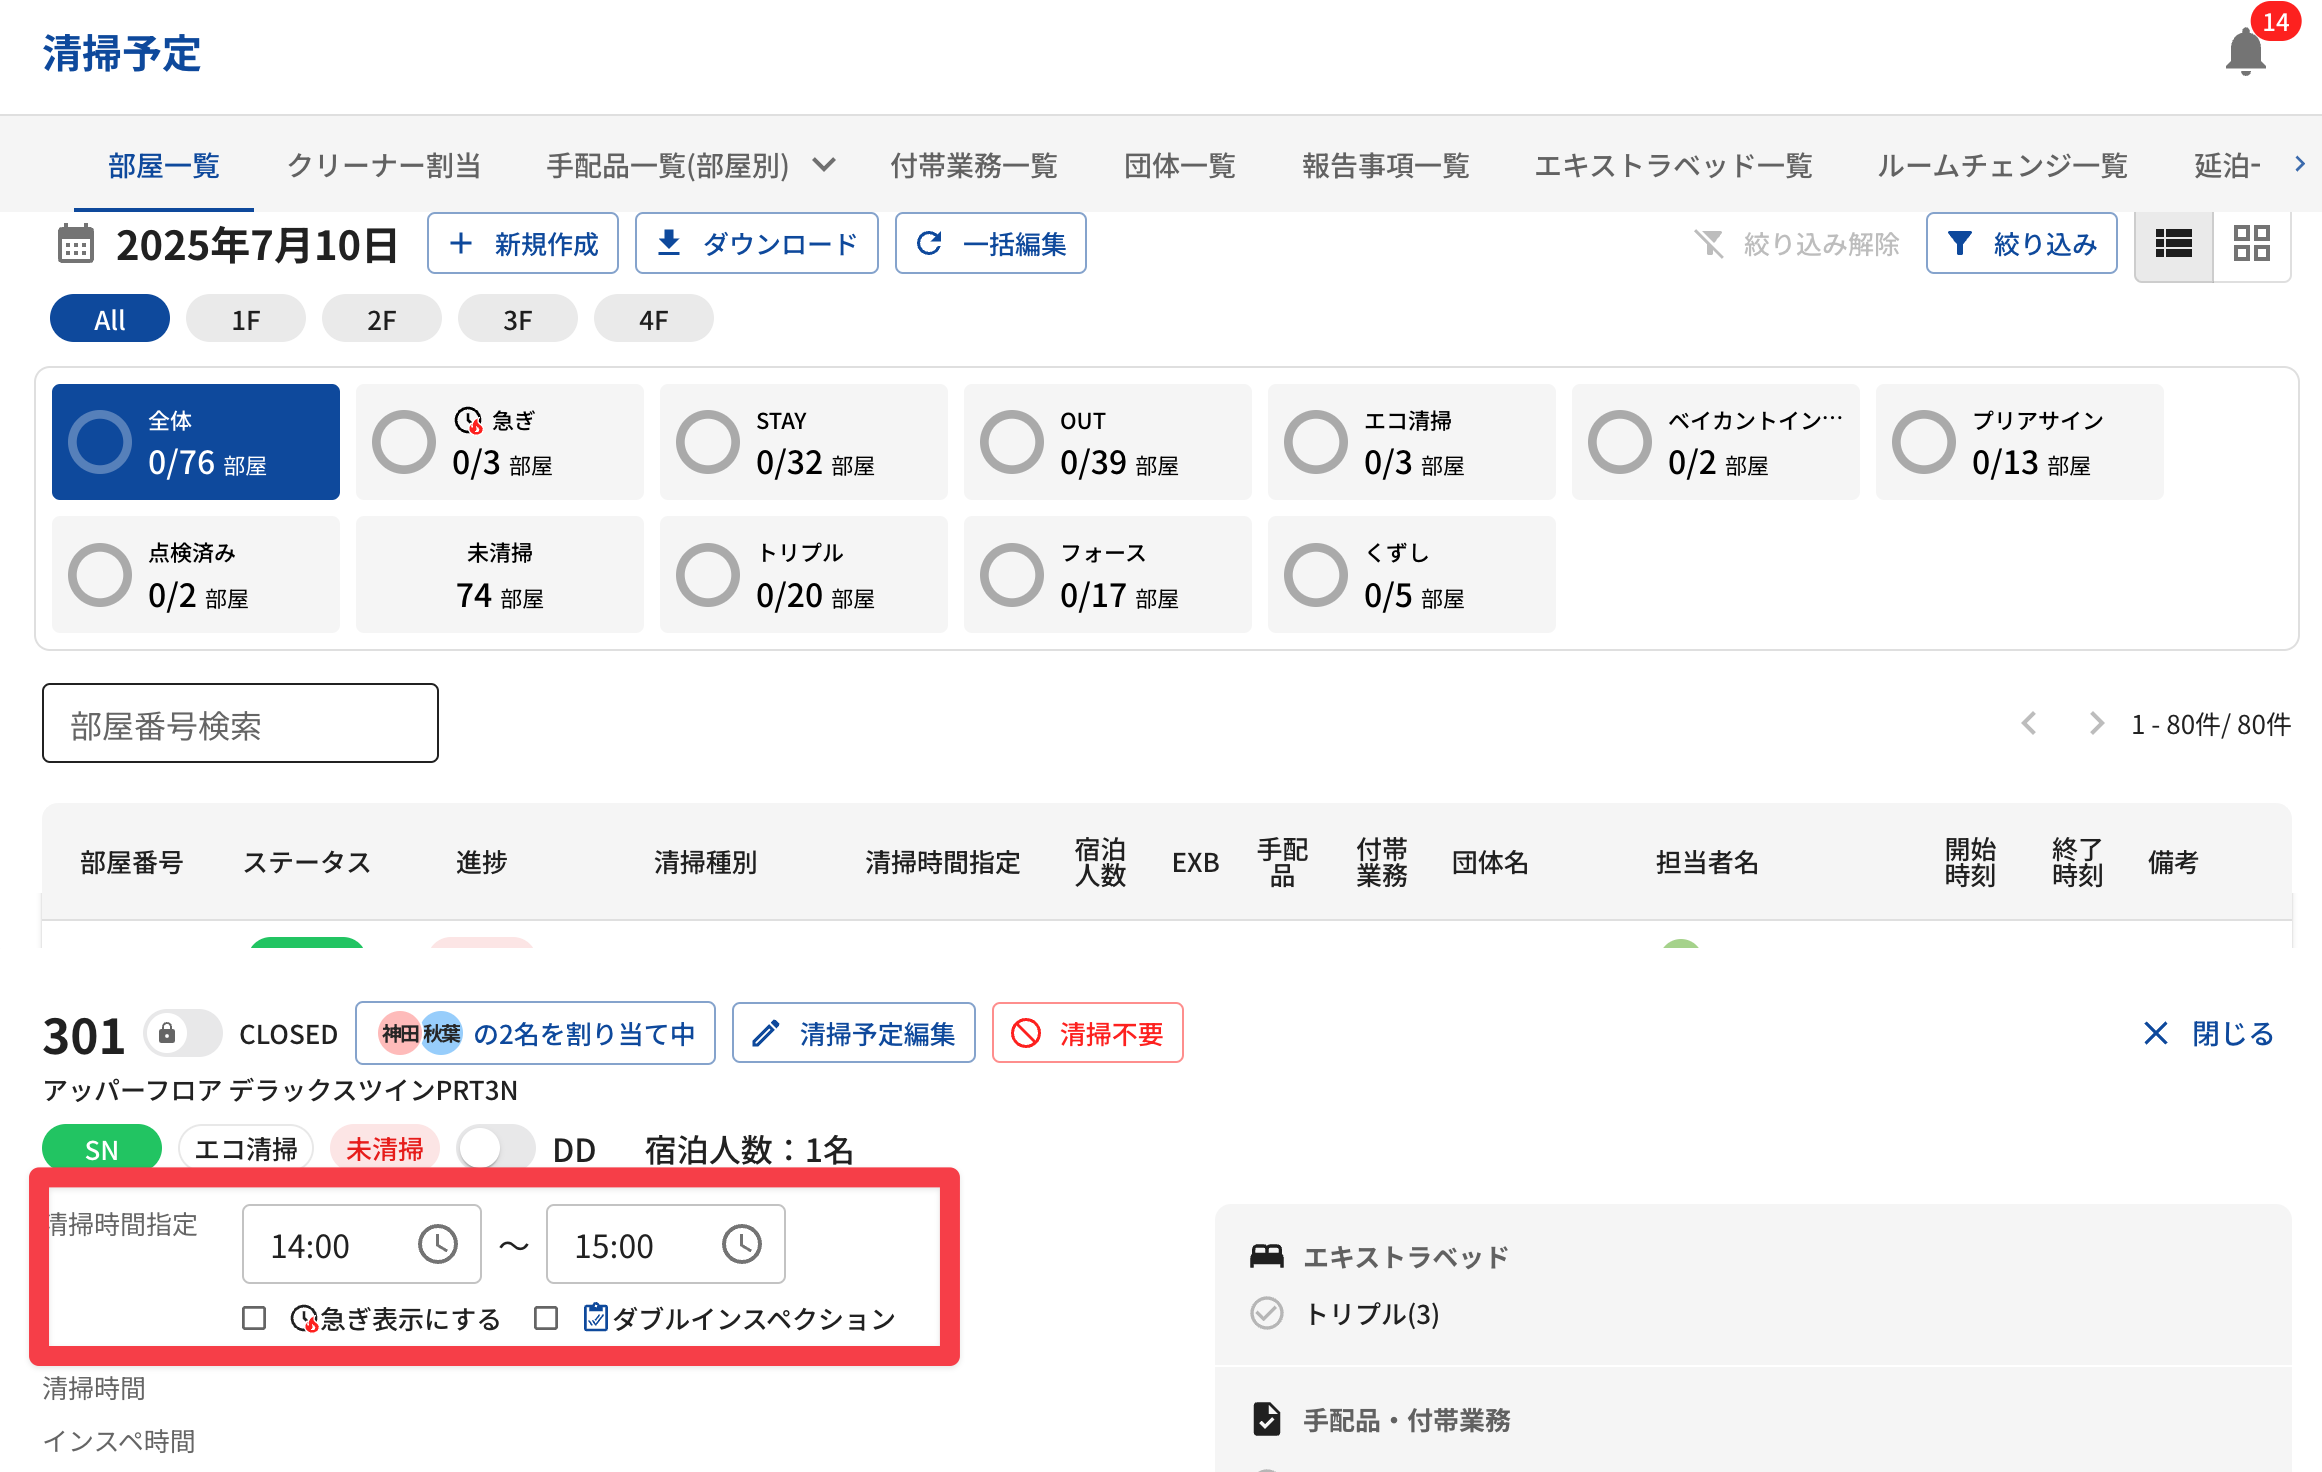Screen dimensions: 2322x1472
Task: Go to the next results page
Action: (2096, 724)
